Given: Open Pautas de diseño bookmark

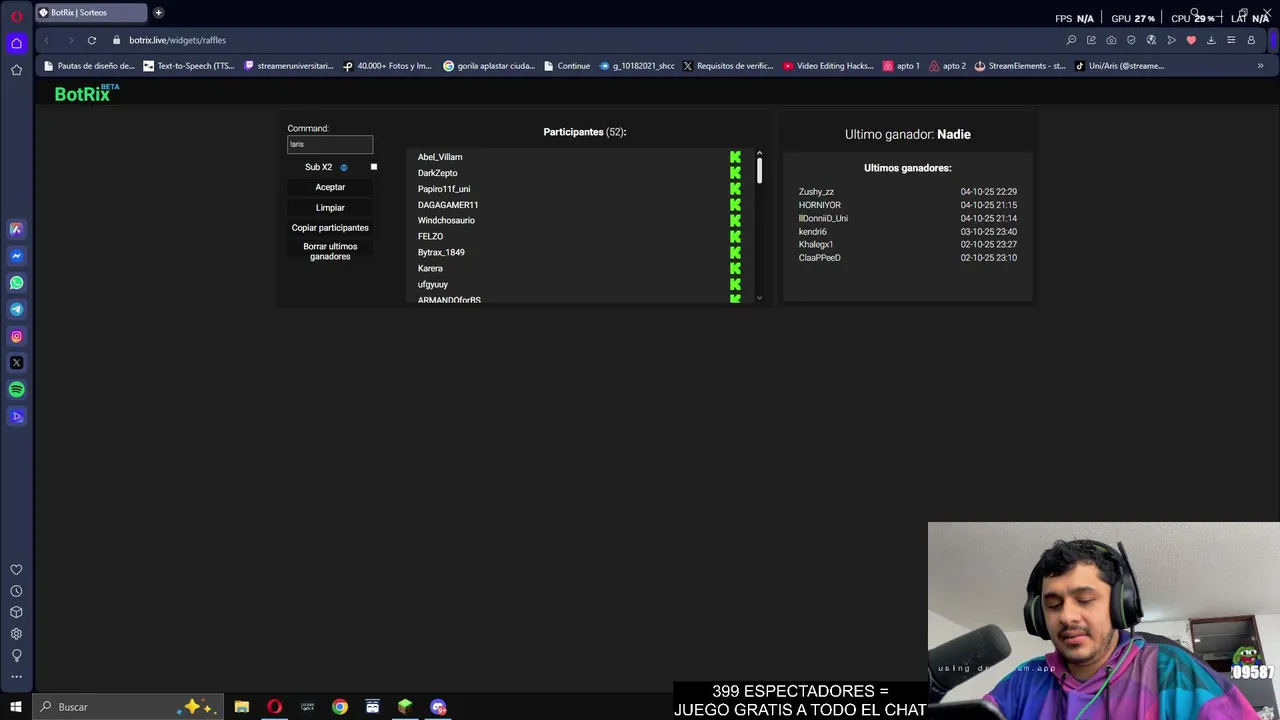Looking at the screenshot, I should [x=89, y=66].
